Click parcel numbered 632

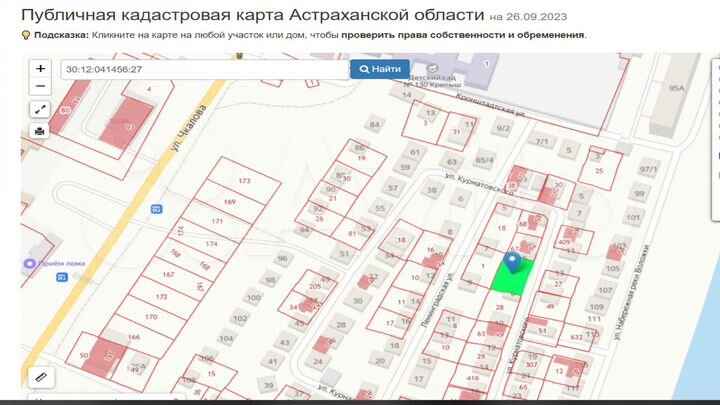pyautogui.click(x=576, y=337)
